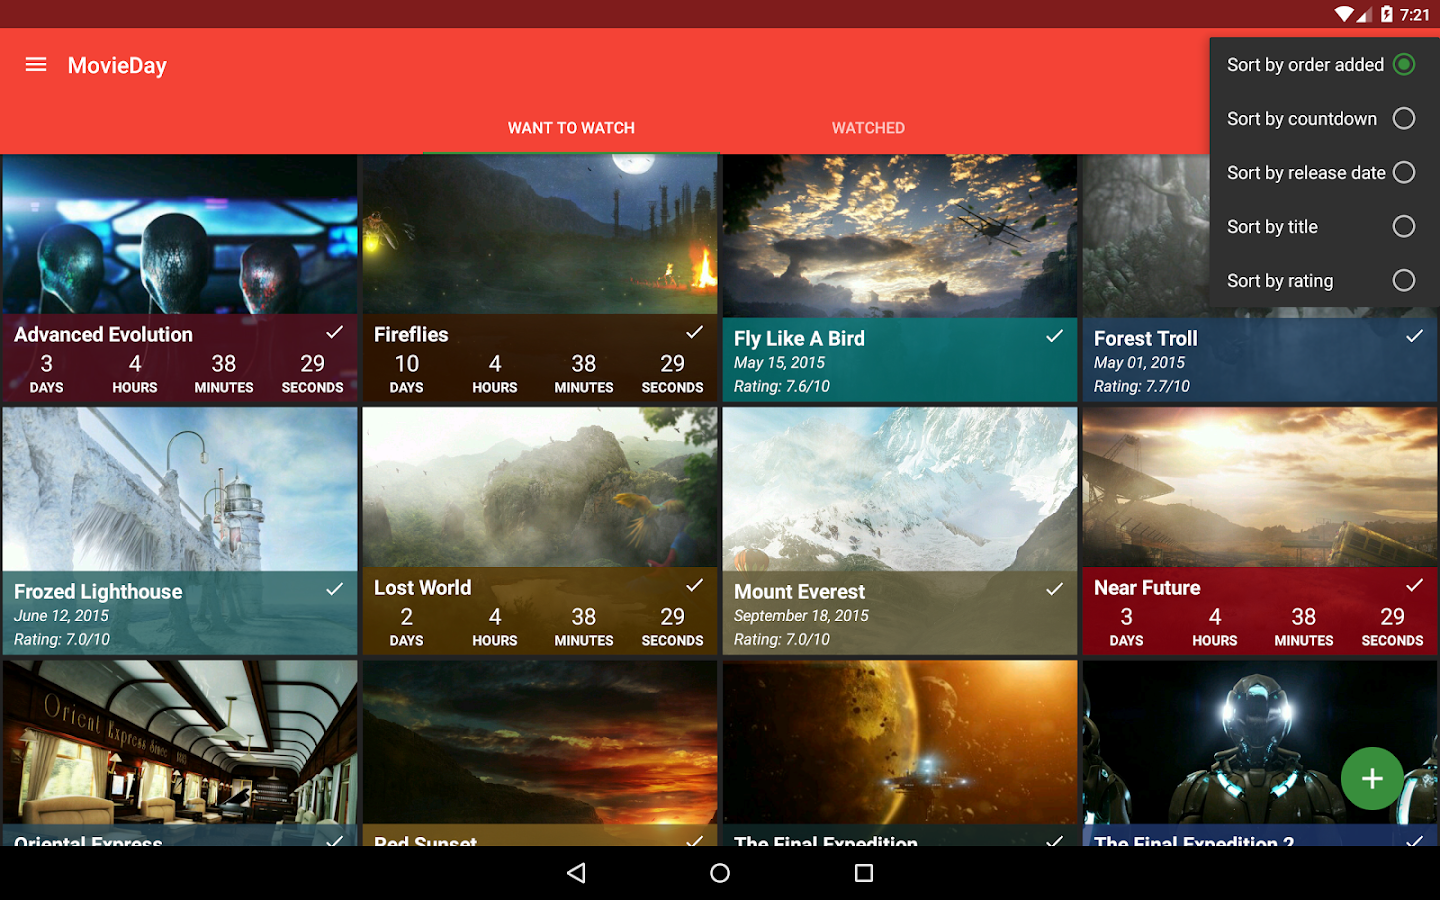Image resolution: width=1440 pixels, height=900 pixels.
Task: Click the Near Future movie title
Action: pos(1147,587)
